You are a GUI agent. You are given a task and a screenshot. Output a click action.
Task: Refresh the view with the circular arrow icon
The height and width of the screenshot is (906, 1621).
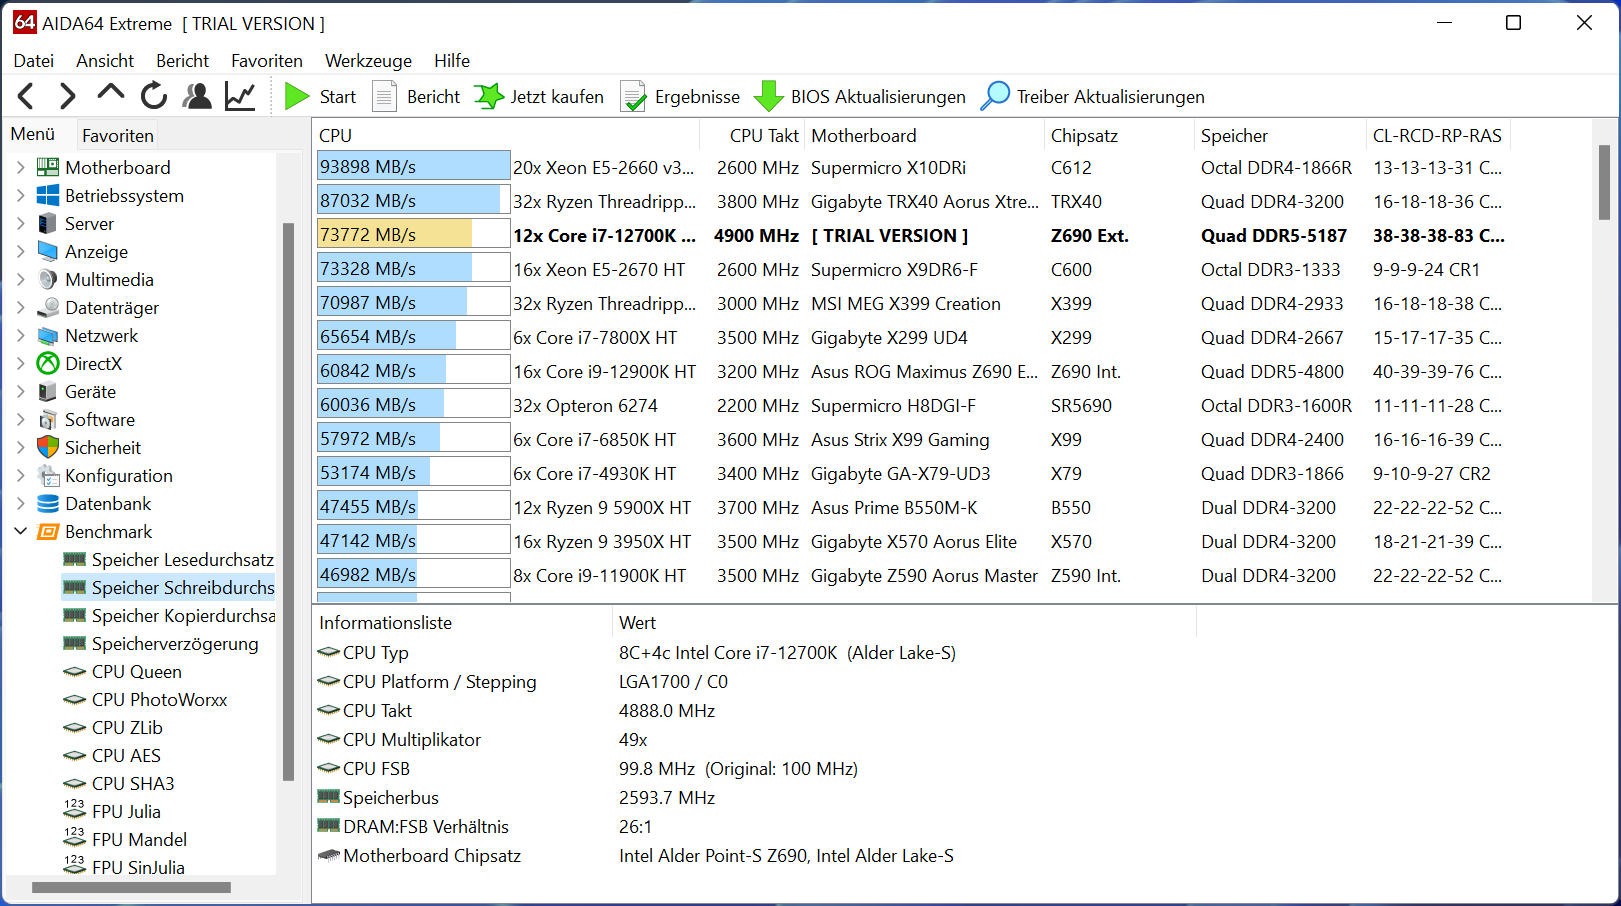(x=153, y=95)
